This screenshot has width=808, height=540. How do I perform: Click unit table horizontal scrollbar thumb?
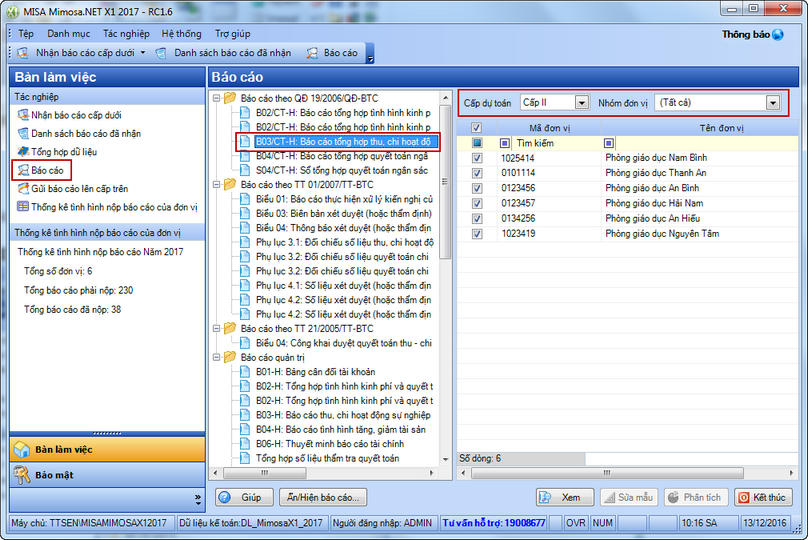coord(607,472)
